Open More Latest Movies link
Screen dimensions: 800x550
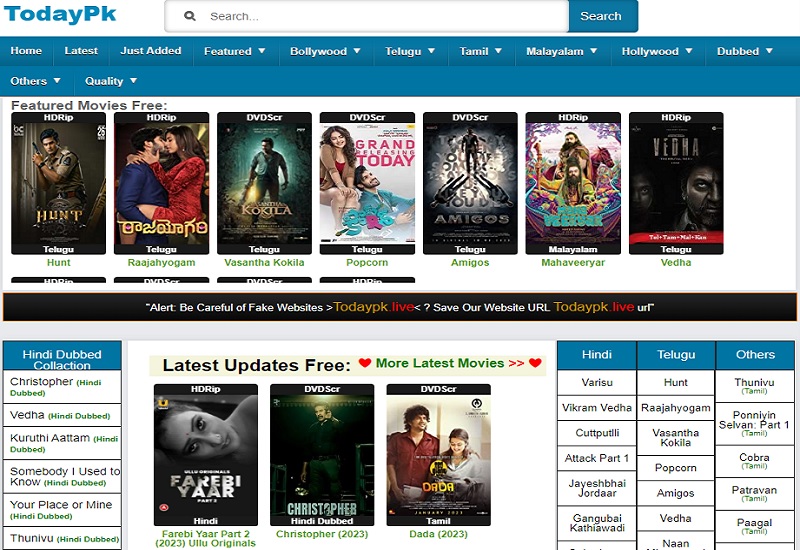450,363
